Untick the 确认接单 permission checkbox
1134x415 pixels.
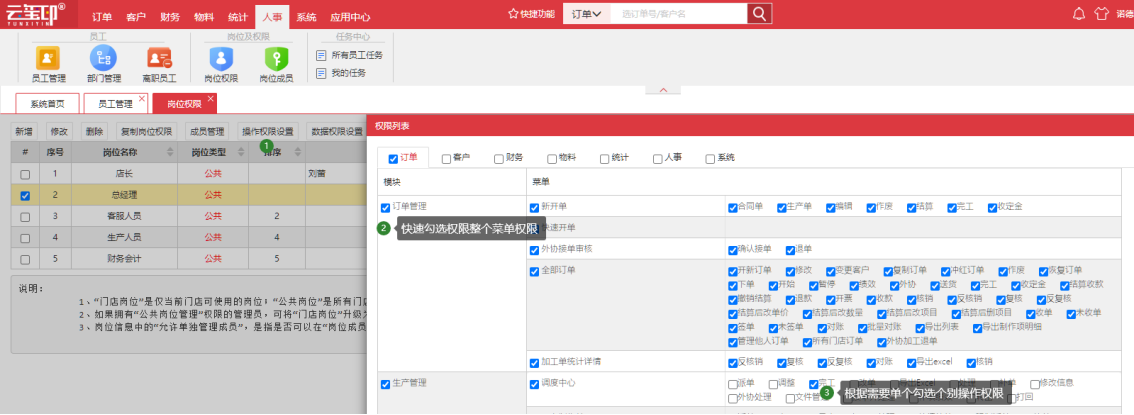coord(733,249)
